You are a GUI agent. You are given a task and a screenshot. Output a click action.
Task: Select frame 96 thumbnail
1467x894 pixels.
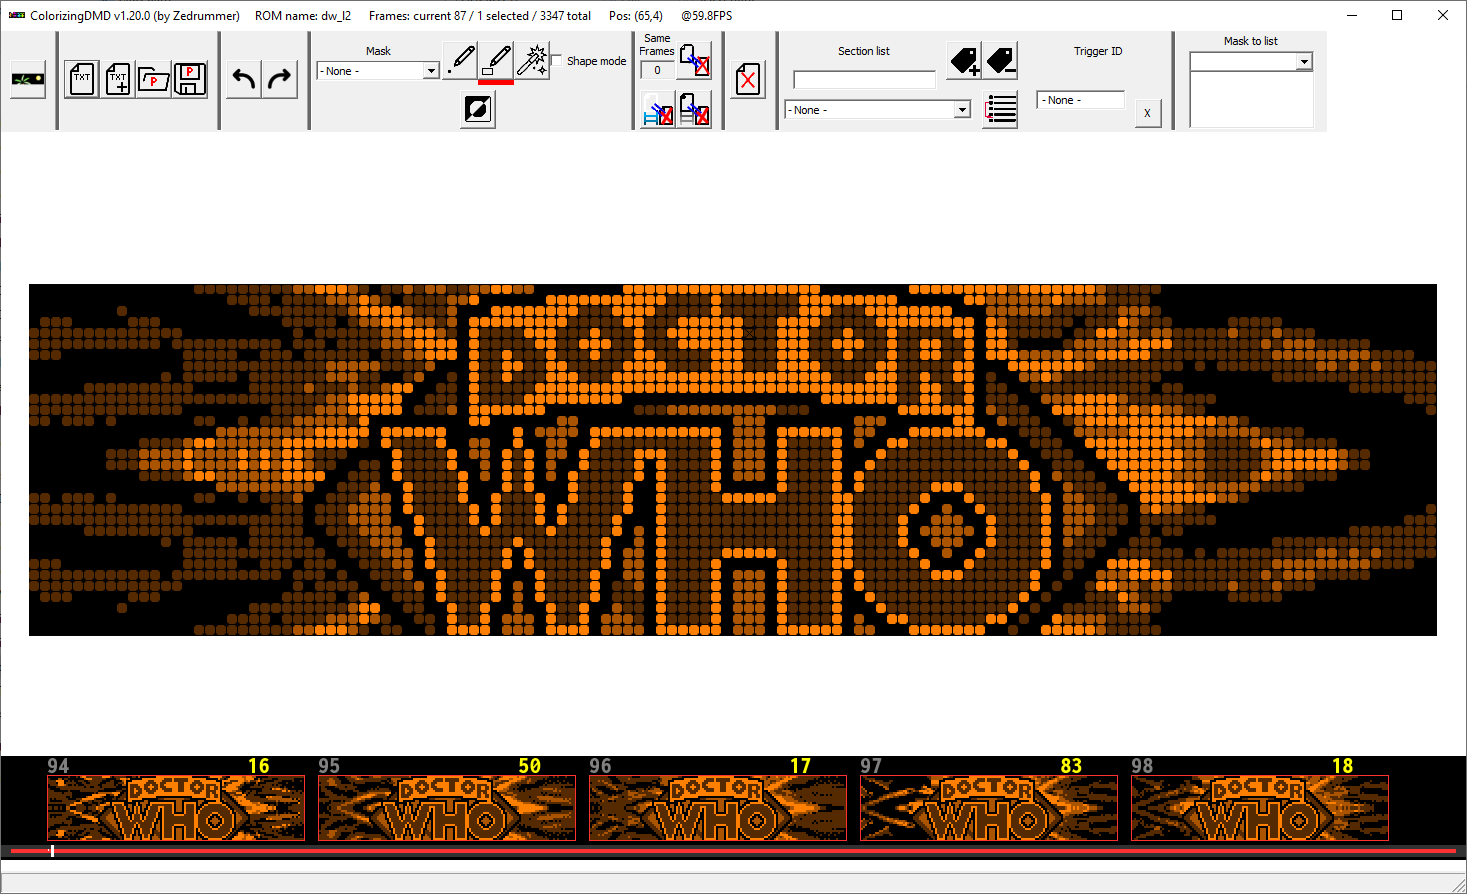718,808
